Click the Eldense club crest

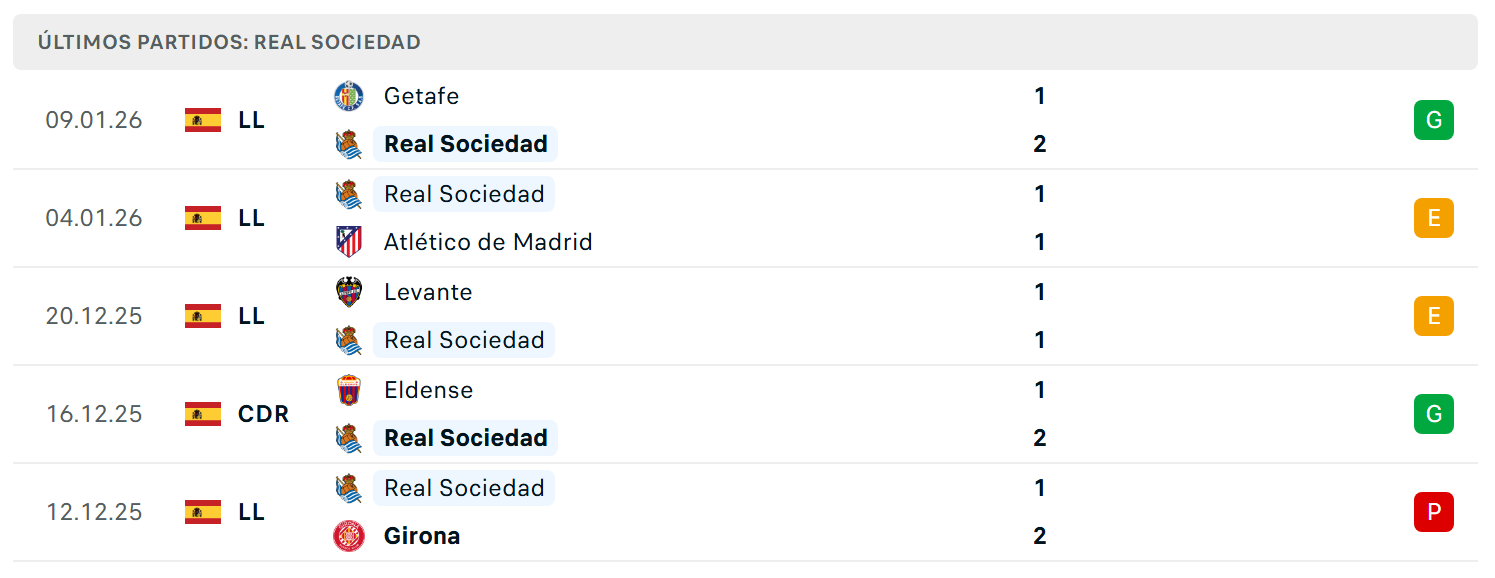tap(349, 390)
